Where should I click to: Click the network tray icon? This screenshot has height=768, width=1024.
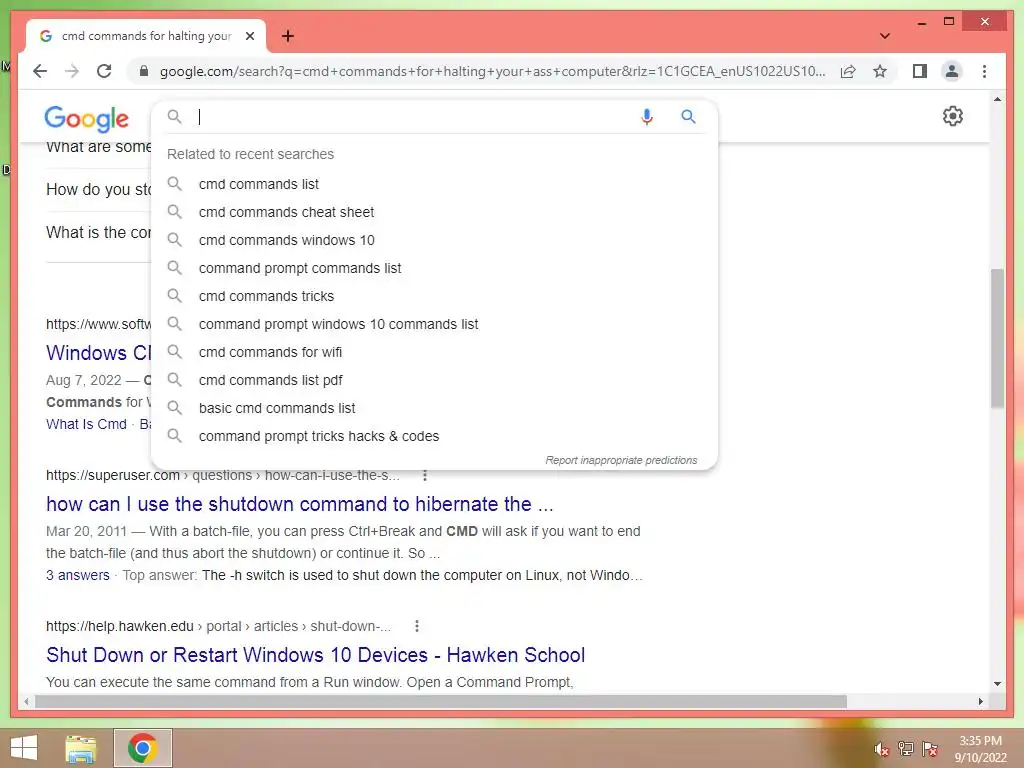[x=906, y=749]
